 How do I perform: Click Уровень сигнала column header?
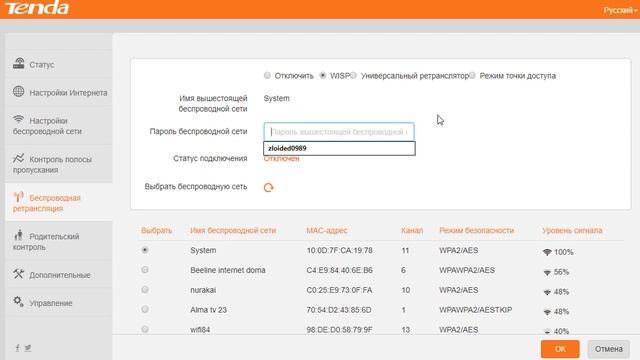click(x=572, y=231)
